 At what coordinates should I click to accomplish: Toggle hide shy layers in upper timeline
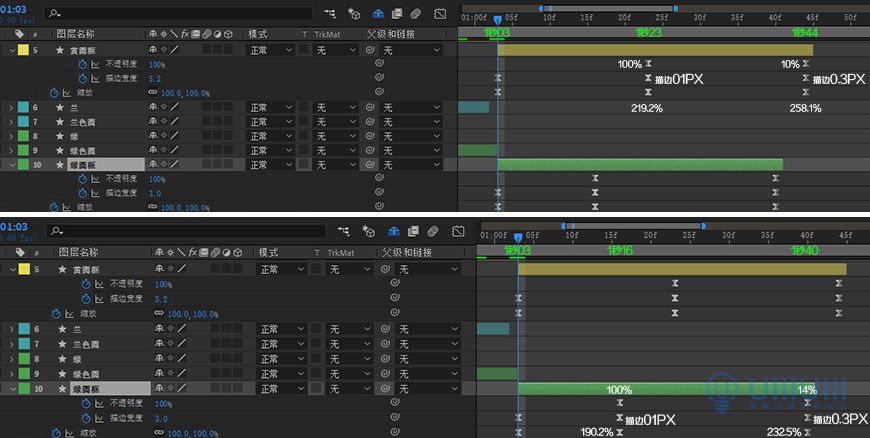(378, 14)
